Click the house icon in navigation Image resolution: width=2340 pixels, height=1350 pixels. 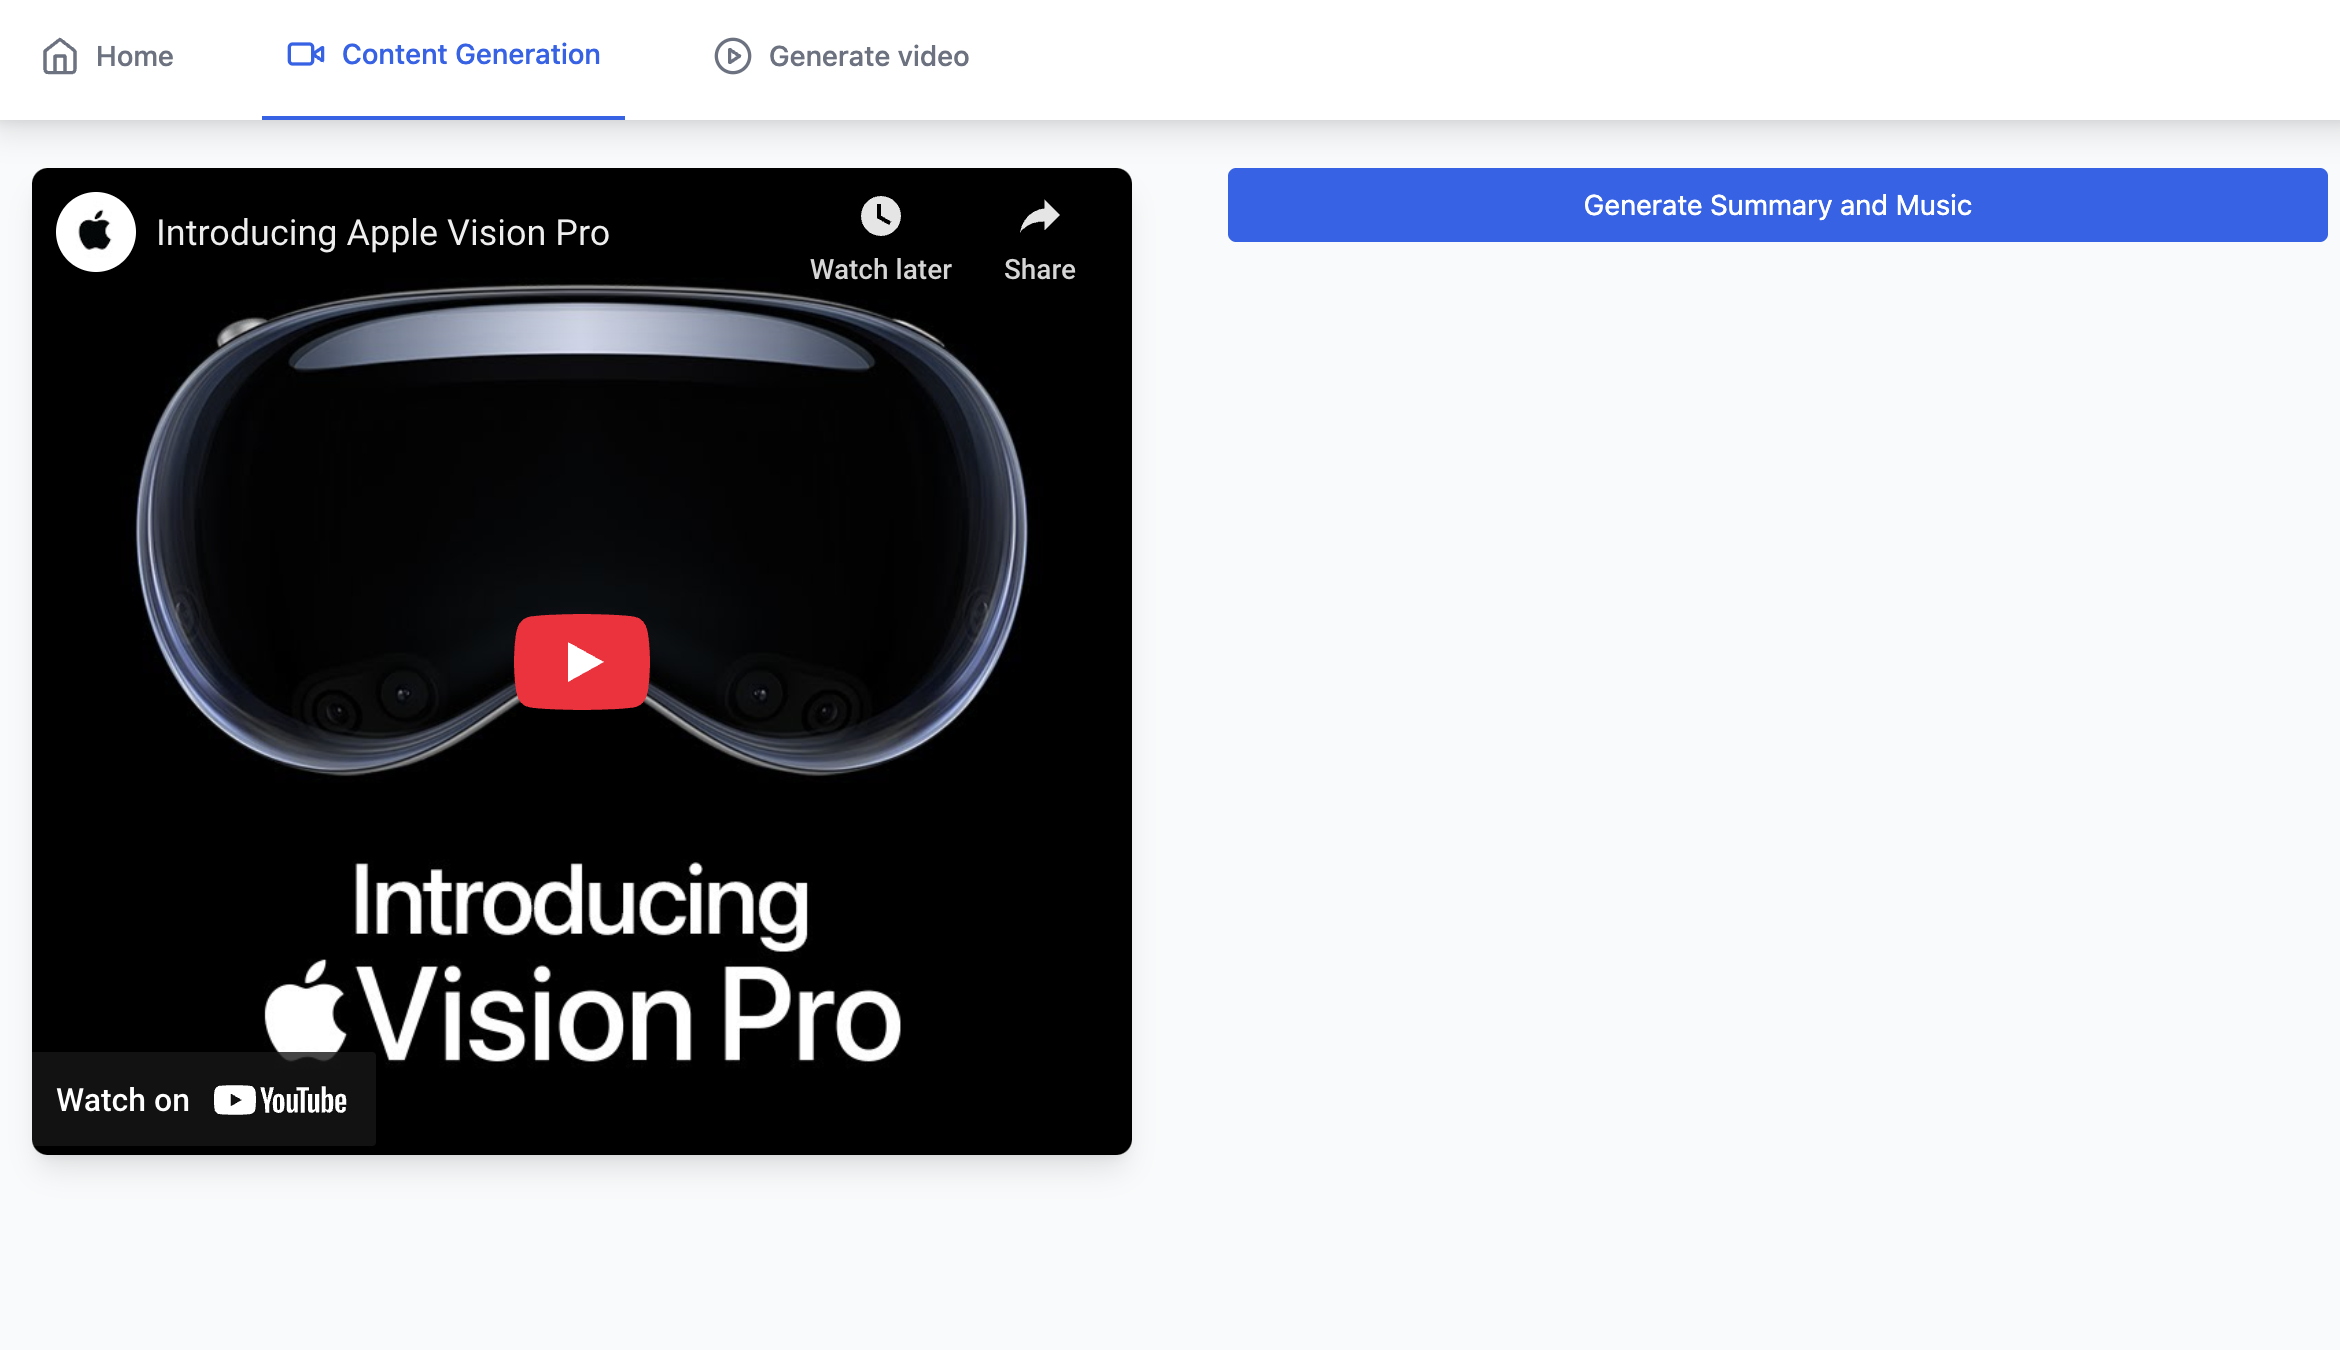[60, 56]
